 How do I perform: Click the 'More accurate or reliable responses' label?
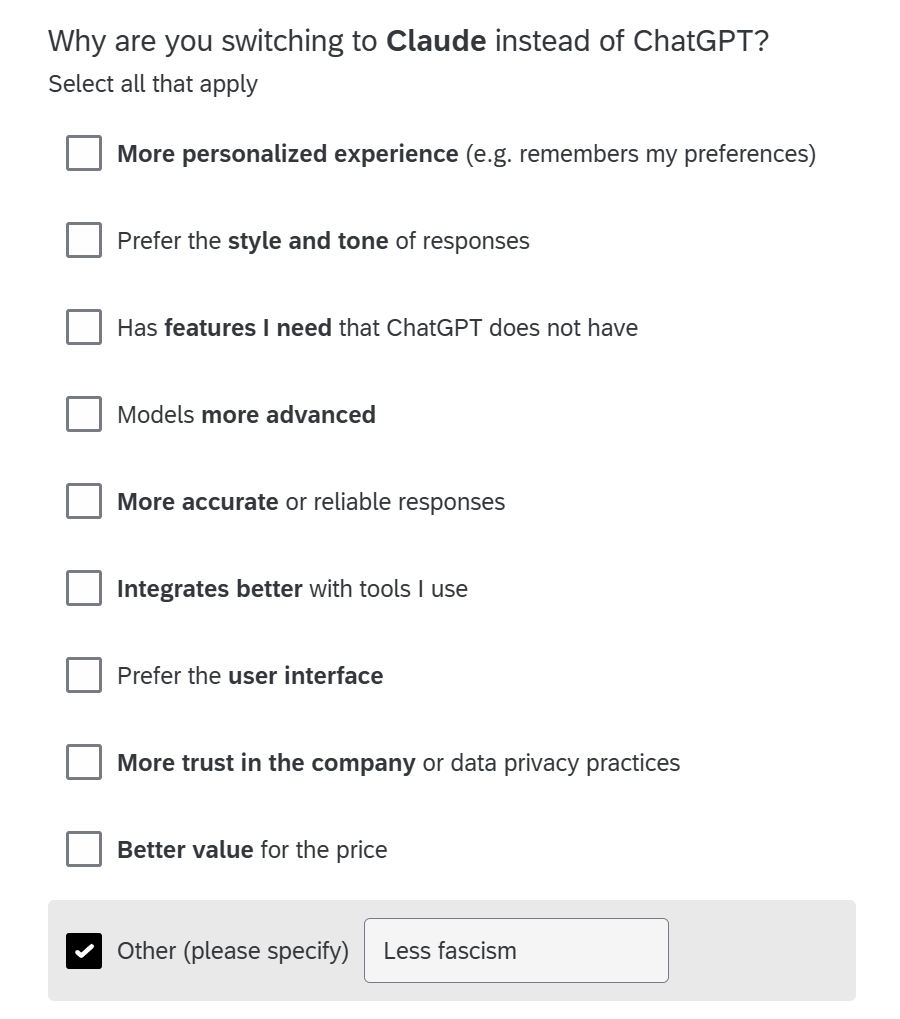pyautogui.click(x=311, y=502)
